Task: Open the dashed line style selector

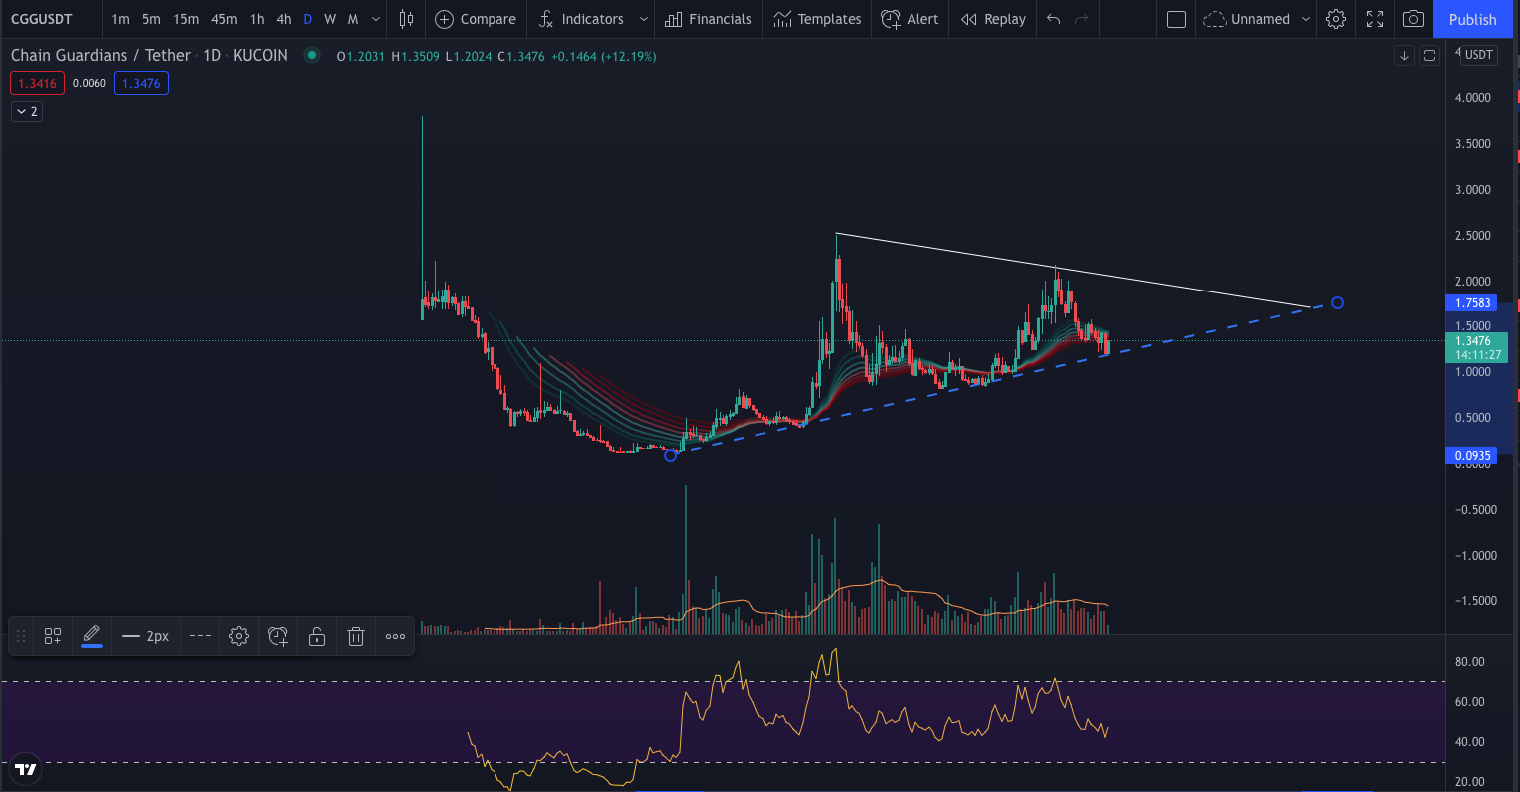Action: tap(200, 636)
